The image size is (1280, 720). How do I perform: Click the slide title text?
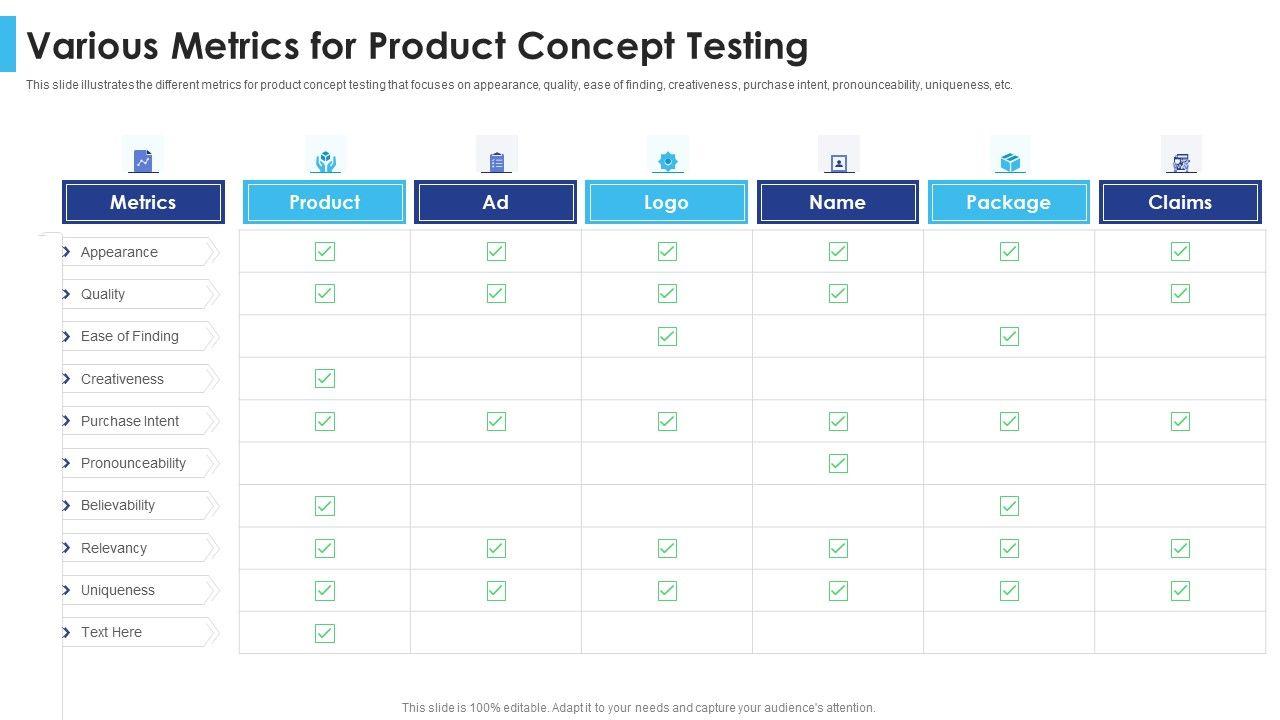point(417,46)
